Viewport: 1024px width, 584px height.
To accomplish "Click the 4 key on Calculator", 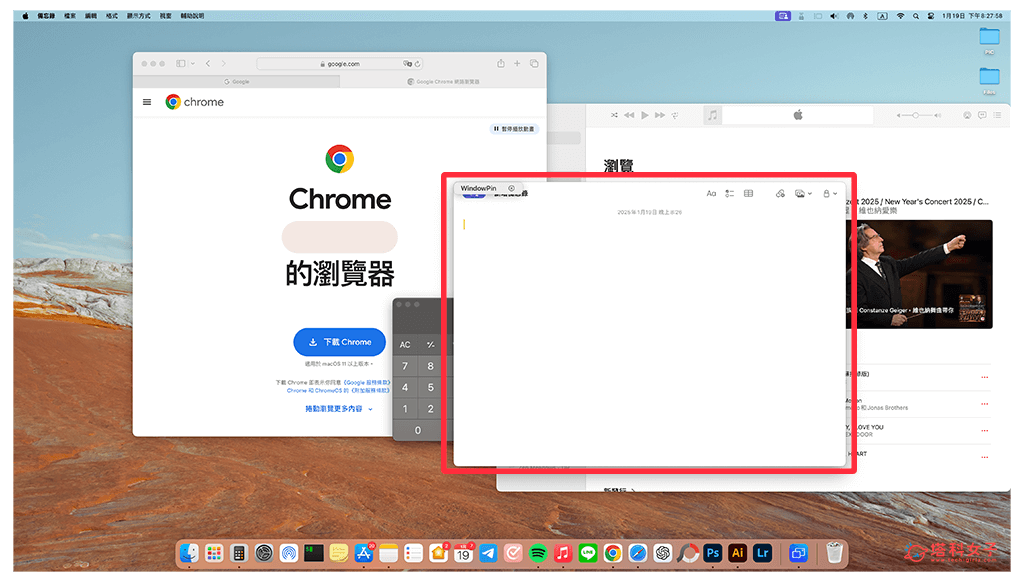I will pyautogui.click(x=405, y=387).
